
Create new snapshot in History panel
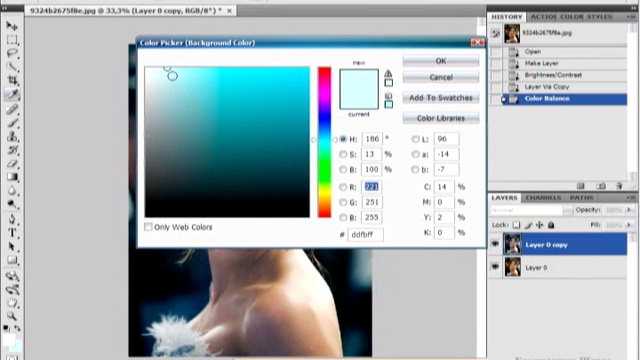click(x=600, y=186)
